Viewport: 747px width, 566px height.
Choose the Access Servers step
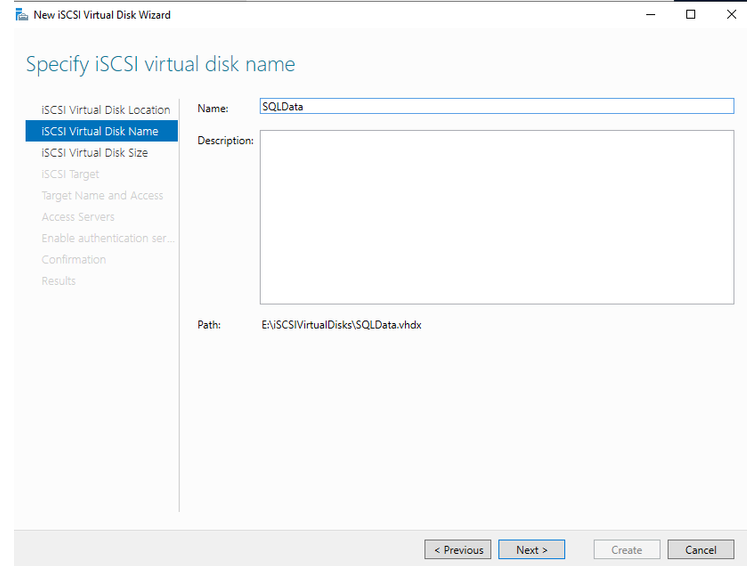(x=78, y=217)
